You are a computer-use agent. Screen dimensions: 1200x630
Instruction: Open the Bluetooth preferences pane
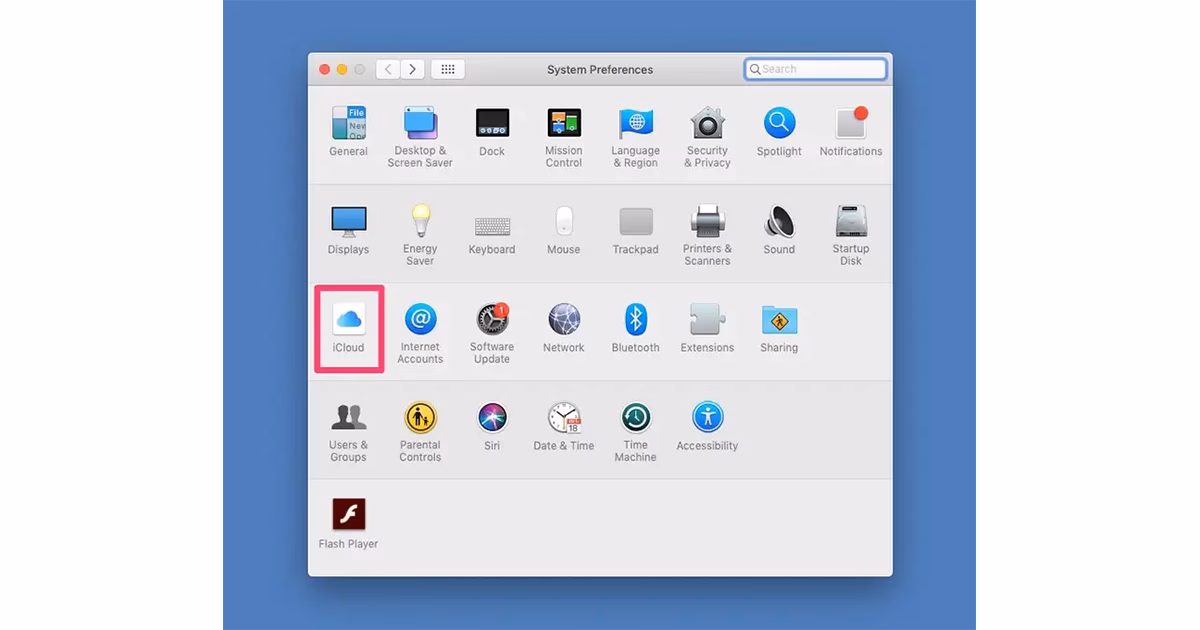click(x=636, y=328)
